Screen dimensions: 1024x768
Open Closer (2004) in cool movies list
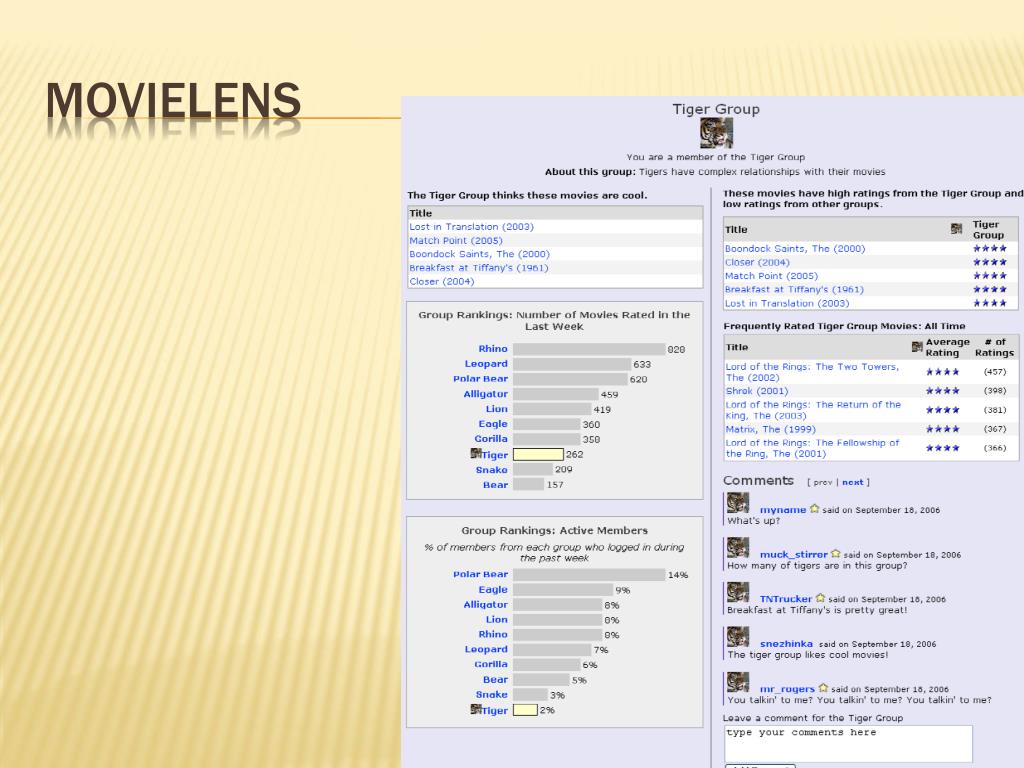pyautogui.click(x=441, y=281)
